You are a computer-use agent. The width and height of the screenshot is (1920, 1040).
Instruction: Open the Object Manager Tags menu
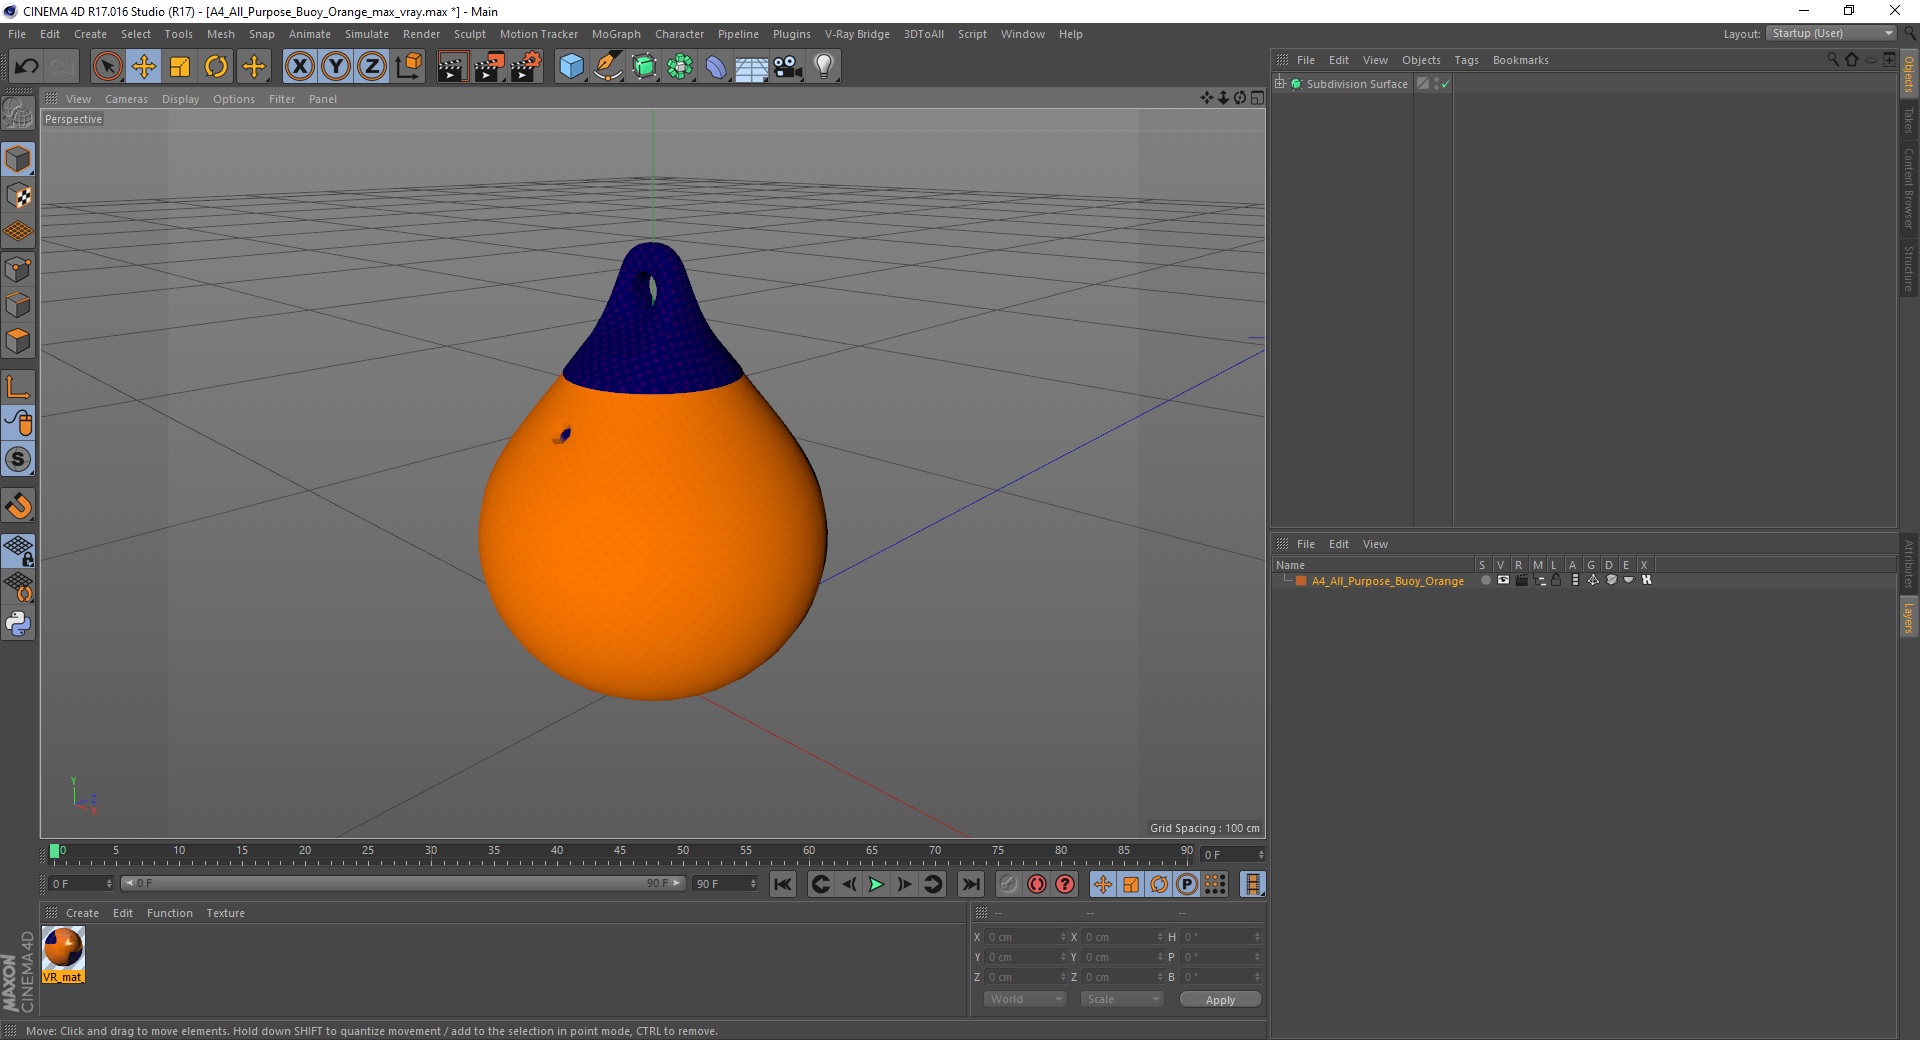(1466, 60)
